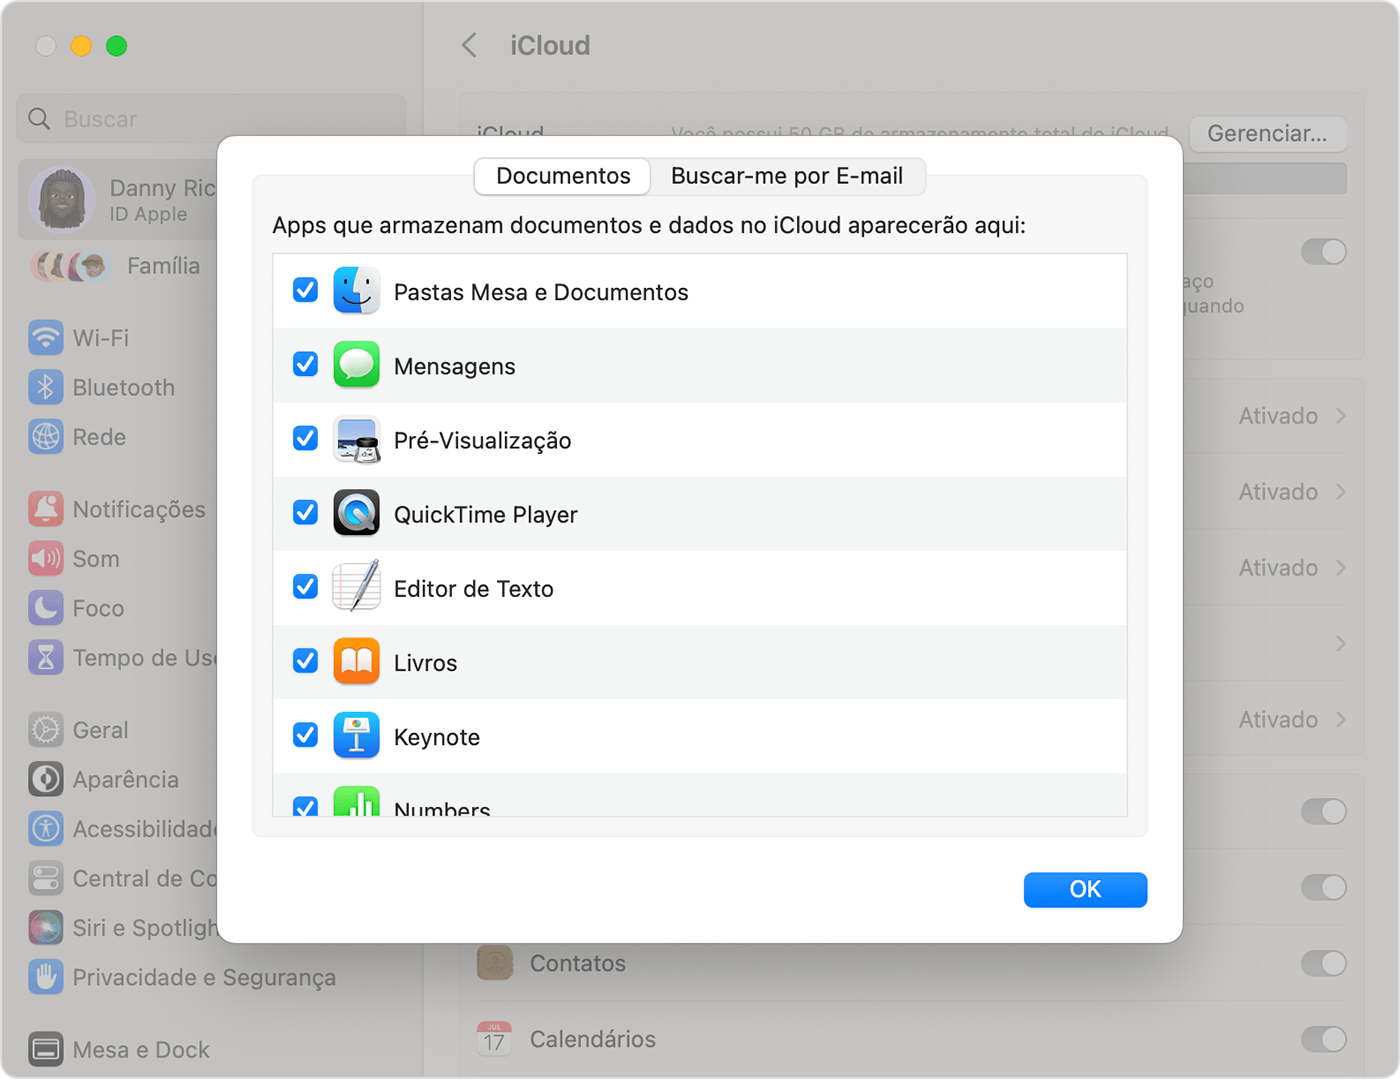This screenshot has width=1400, height=1080.
Task: Select the Buscar-me por E-mail tab
Action: [x=786, y=176]
